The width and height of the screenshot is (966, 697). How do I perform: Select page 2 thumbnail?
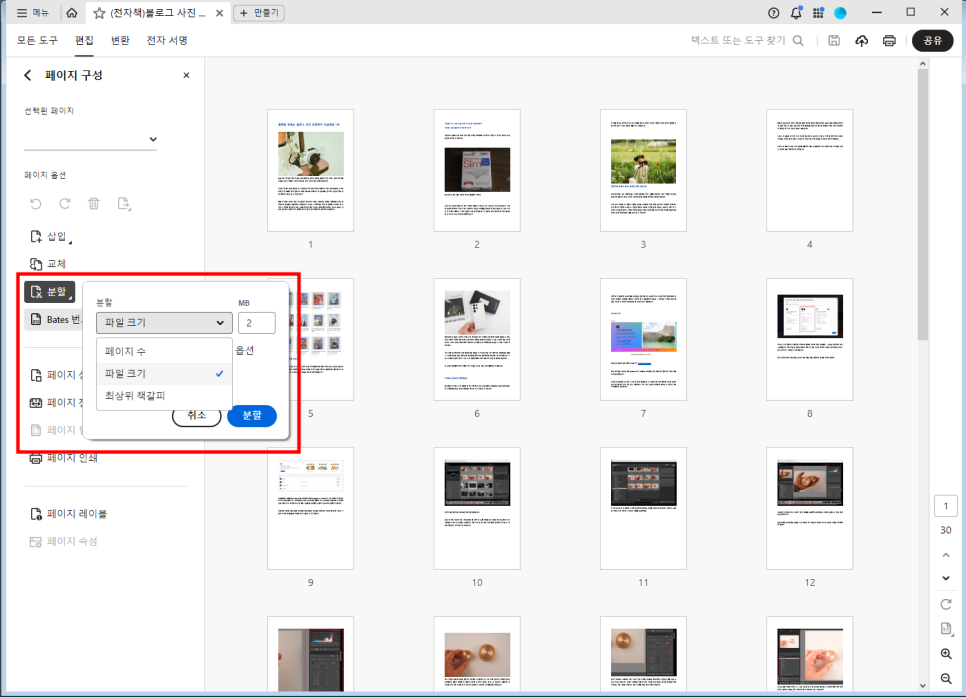[477, 171]
